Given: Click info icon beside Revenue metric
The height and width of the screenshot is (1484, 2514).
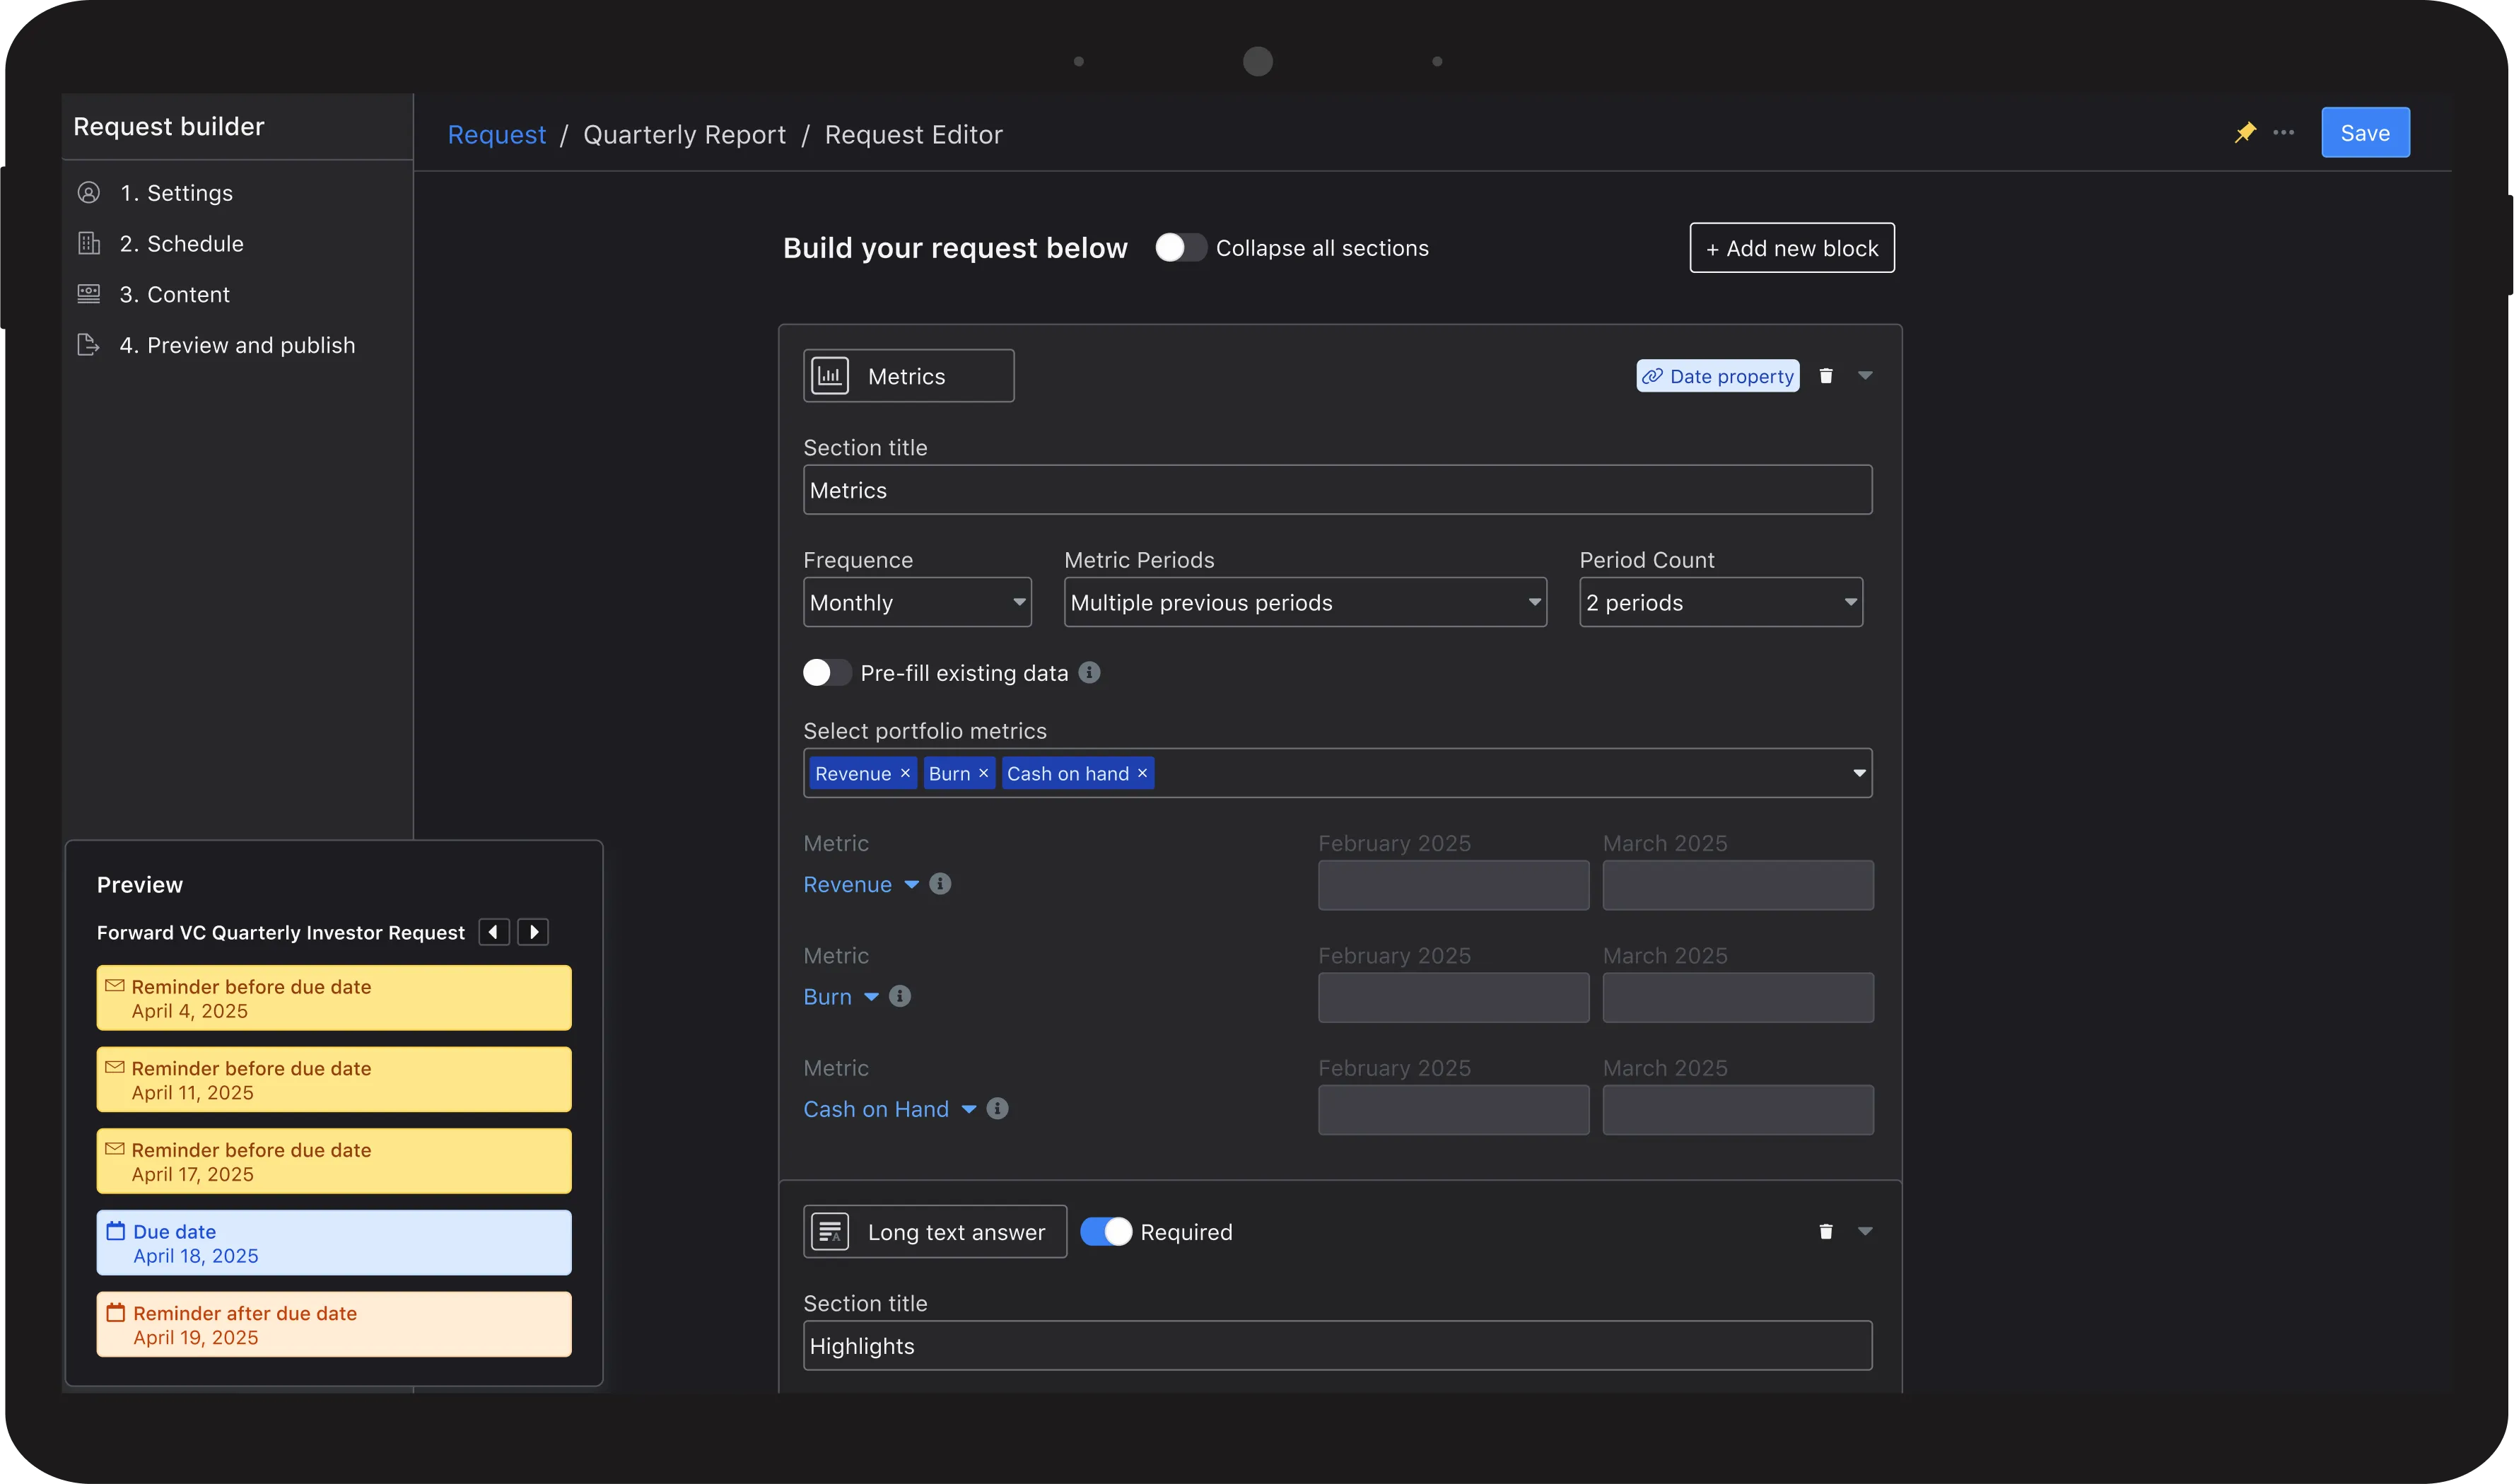Looking at the screenshot, I should pyautogui.click(x=940, y=884).
